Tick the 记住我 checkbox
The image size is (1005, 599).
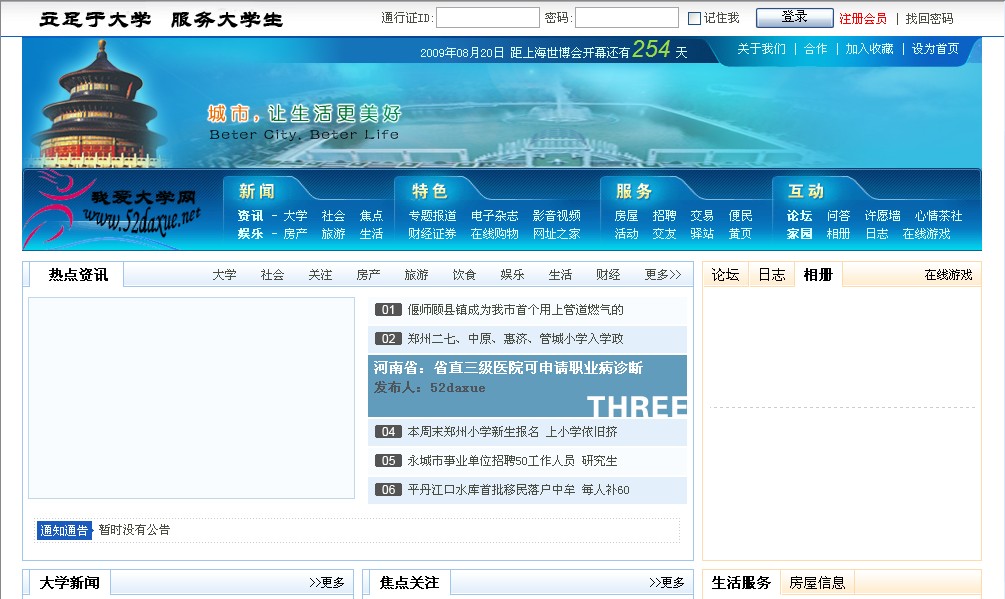694,19
